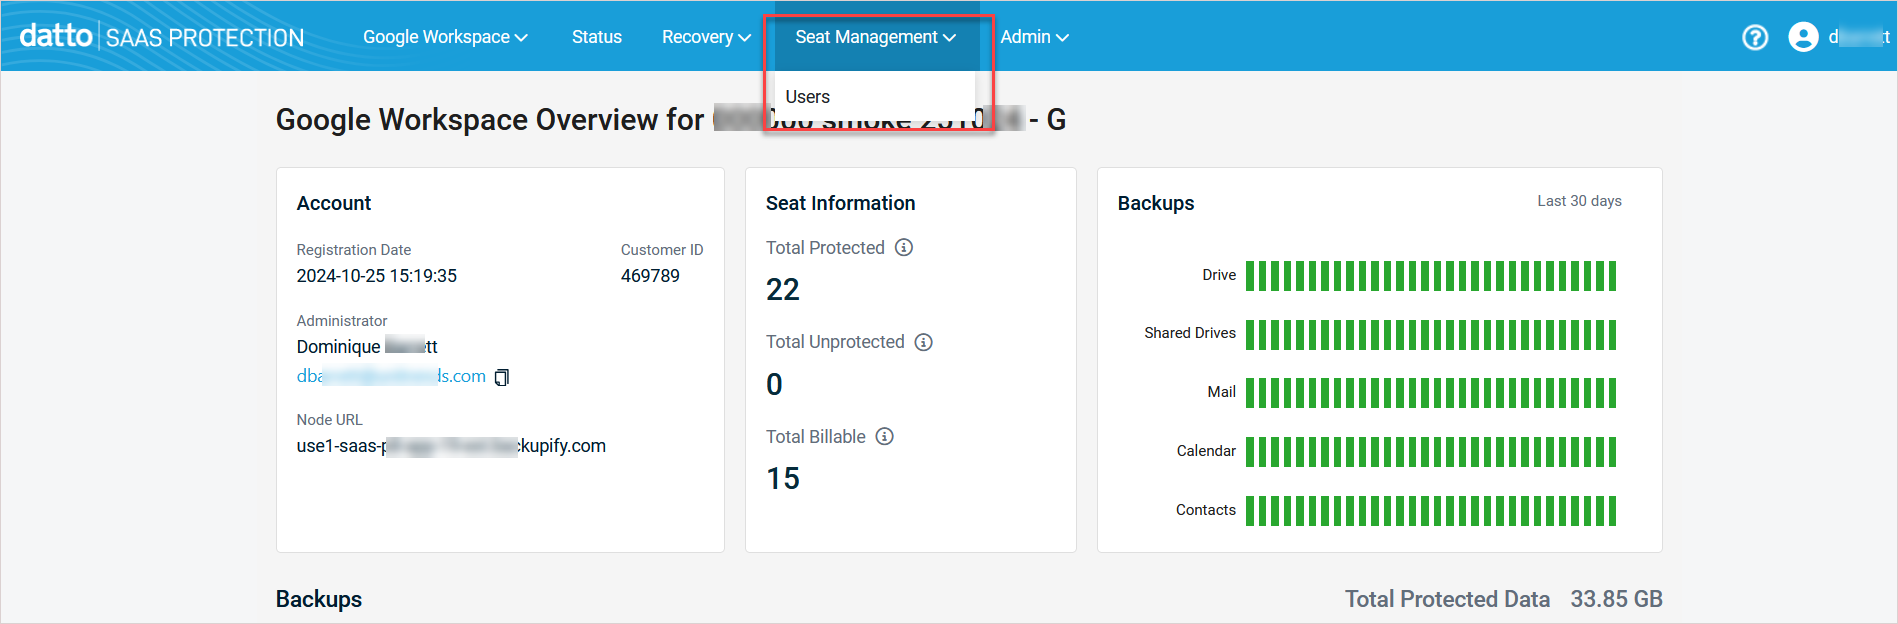
Task: Select Users from the Seat Management menu
Action: (808, 97)
